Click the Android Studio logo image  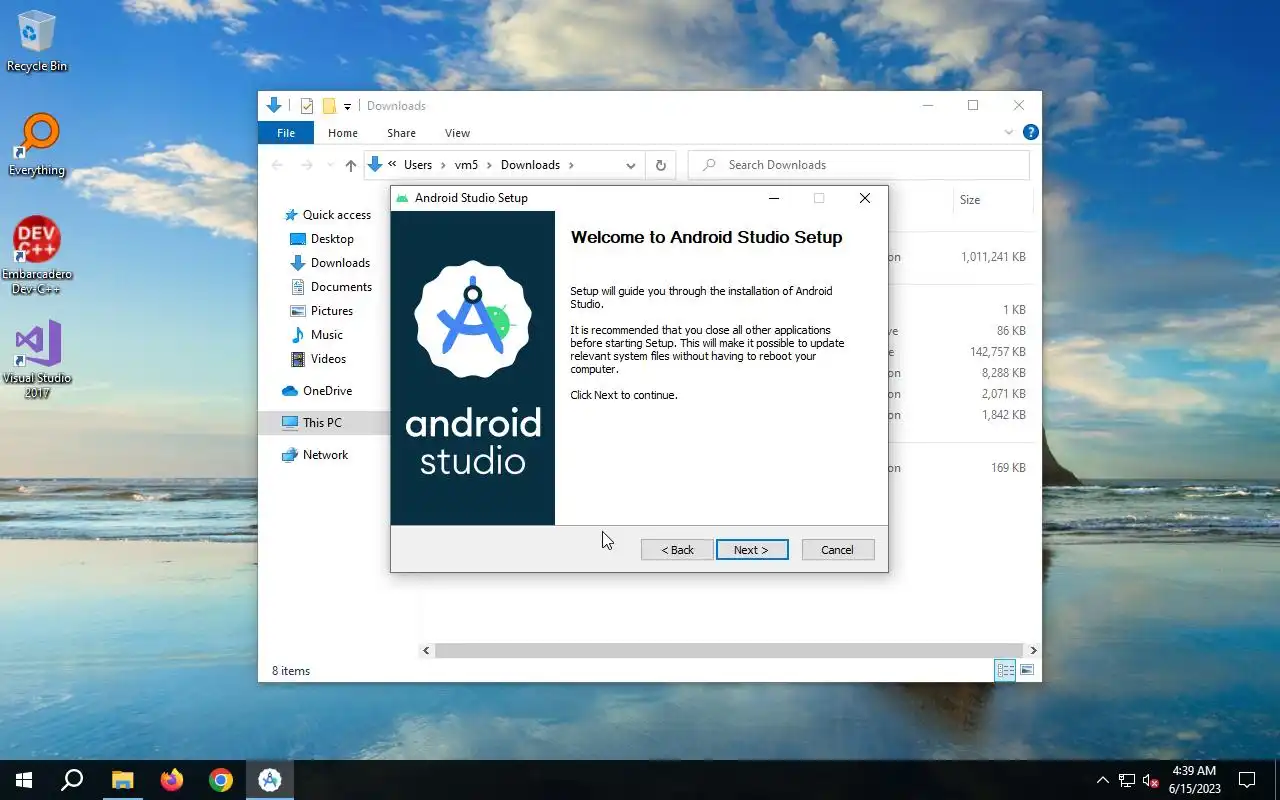click(473, 368)
